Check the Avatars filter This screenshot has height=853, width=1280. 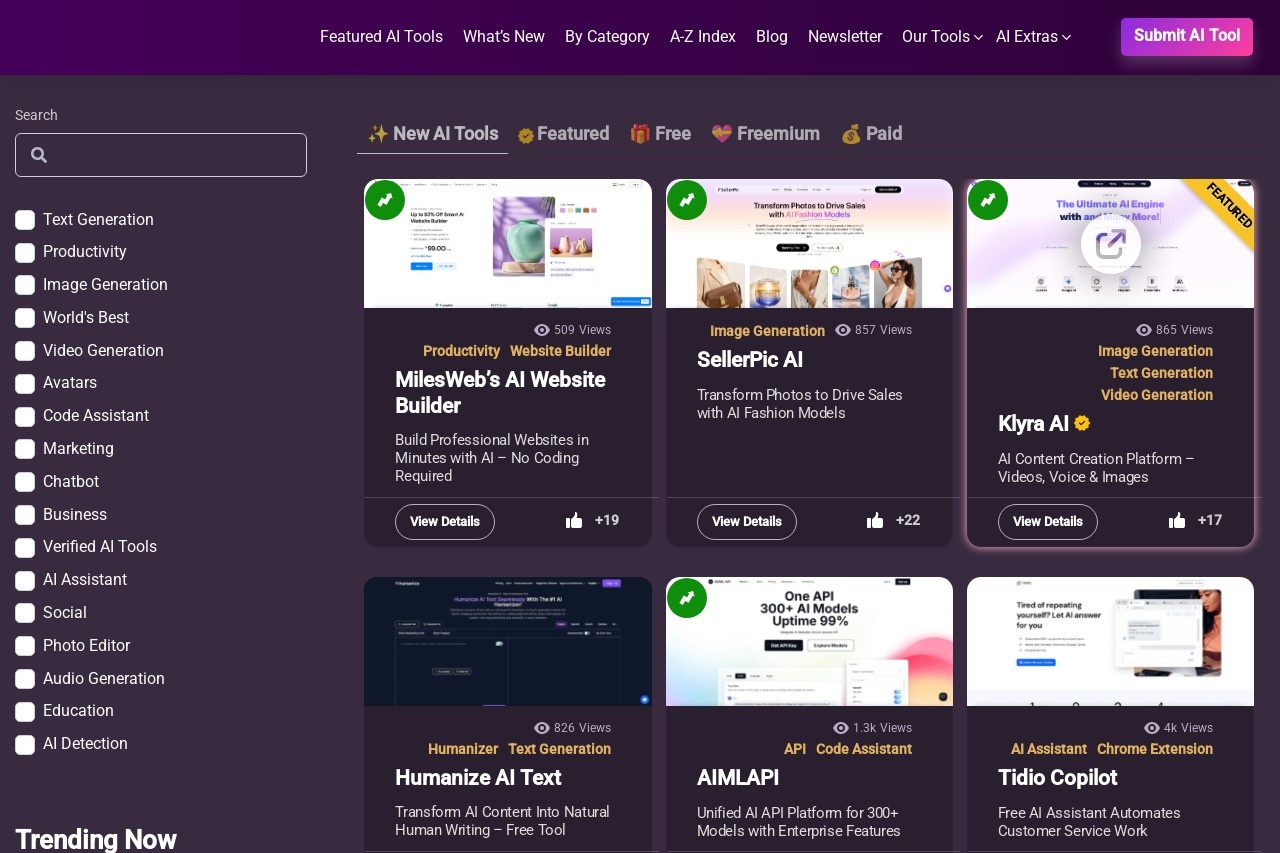pyautogui.click(x=25, y=384)
